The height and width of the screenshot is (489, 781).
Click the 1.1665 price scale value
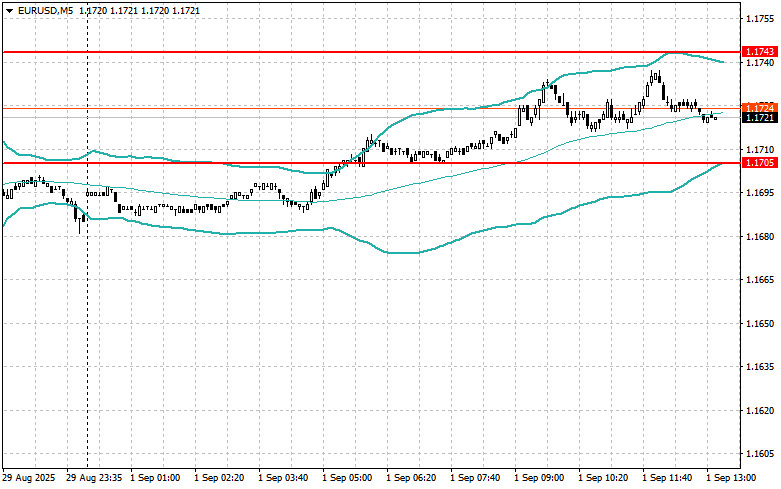(760, 280)
